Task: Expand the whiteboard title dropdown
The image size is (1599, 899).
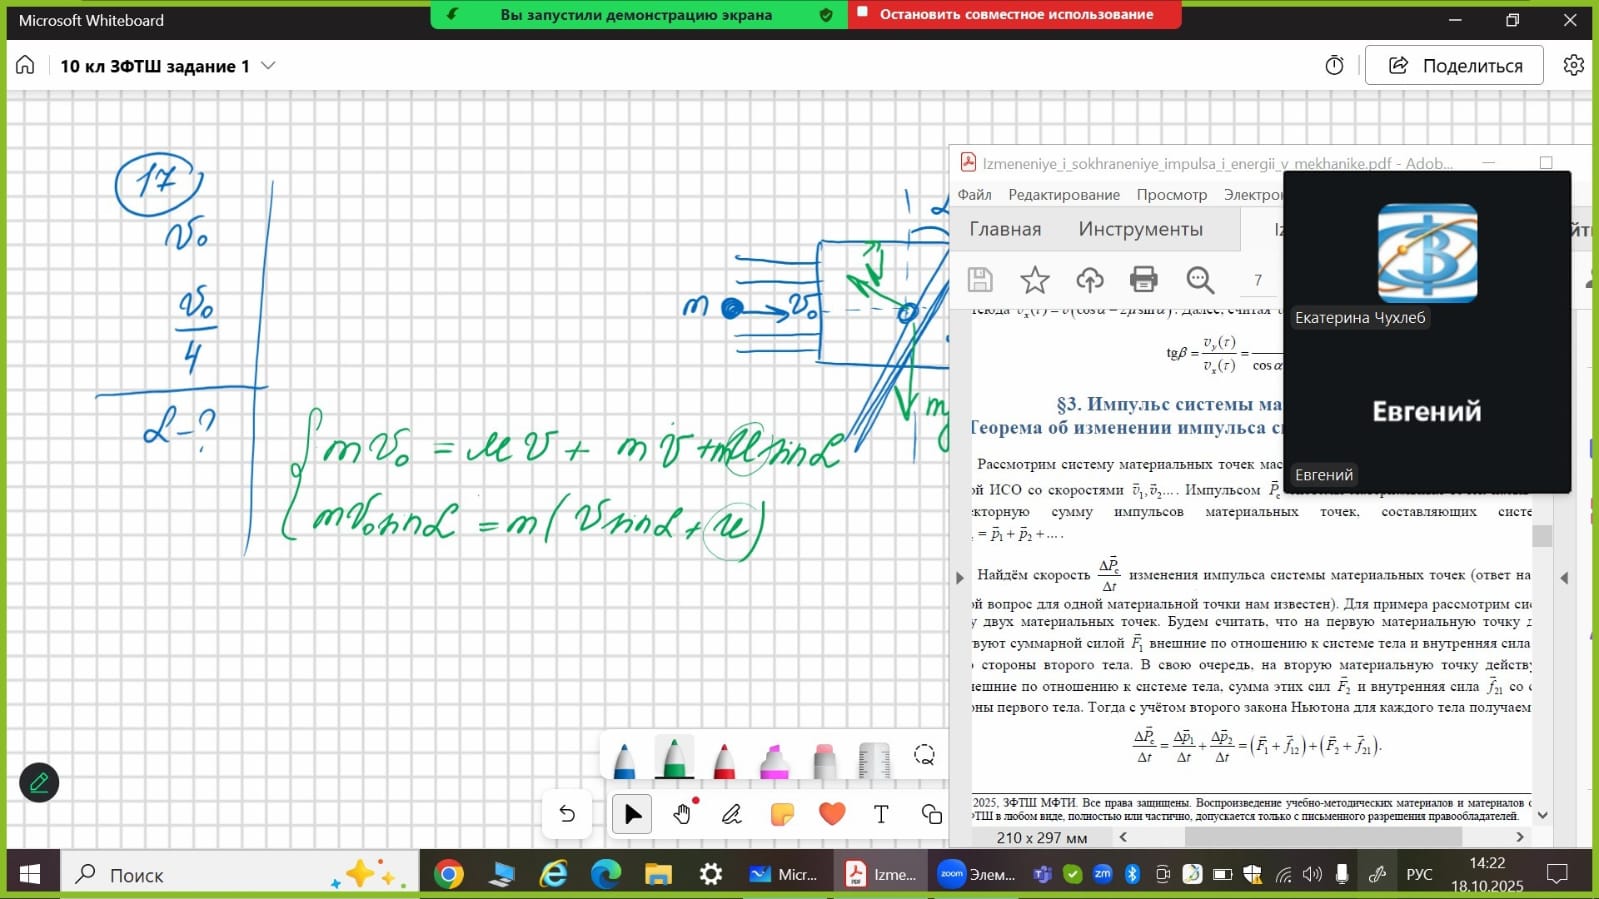Action: pos(268,66)
